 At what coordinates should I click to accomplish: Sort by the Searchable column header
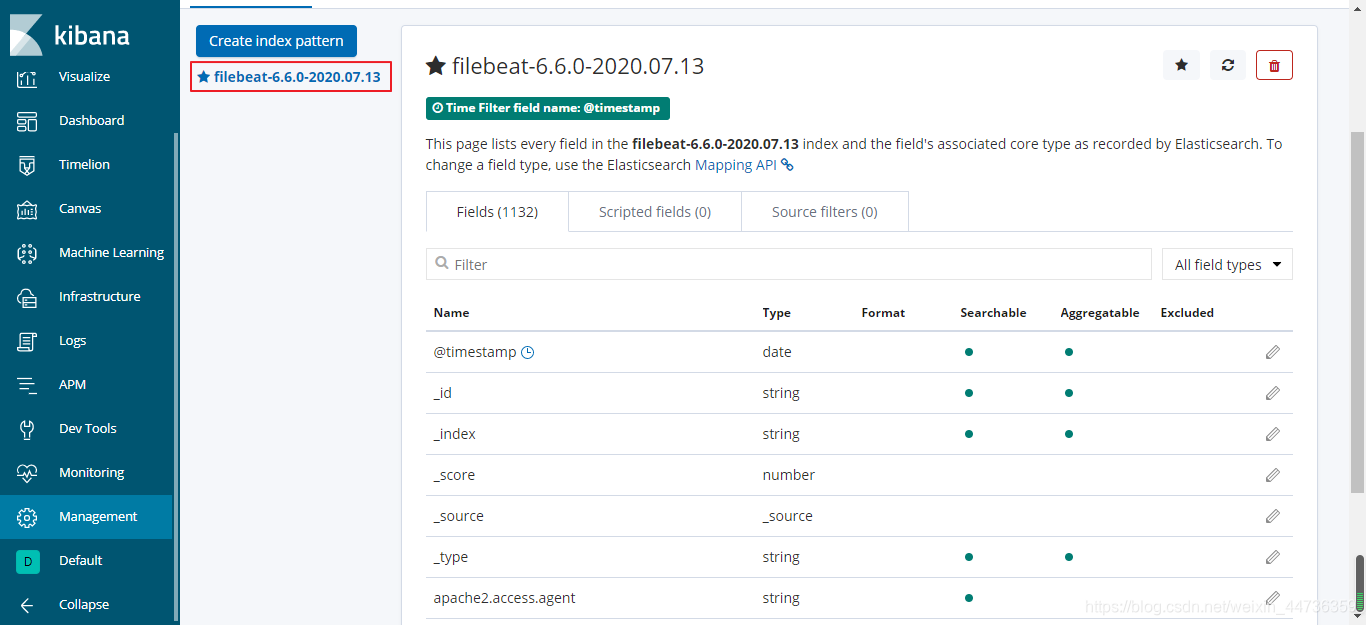pyautogui.click(x=993, y=313)
